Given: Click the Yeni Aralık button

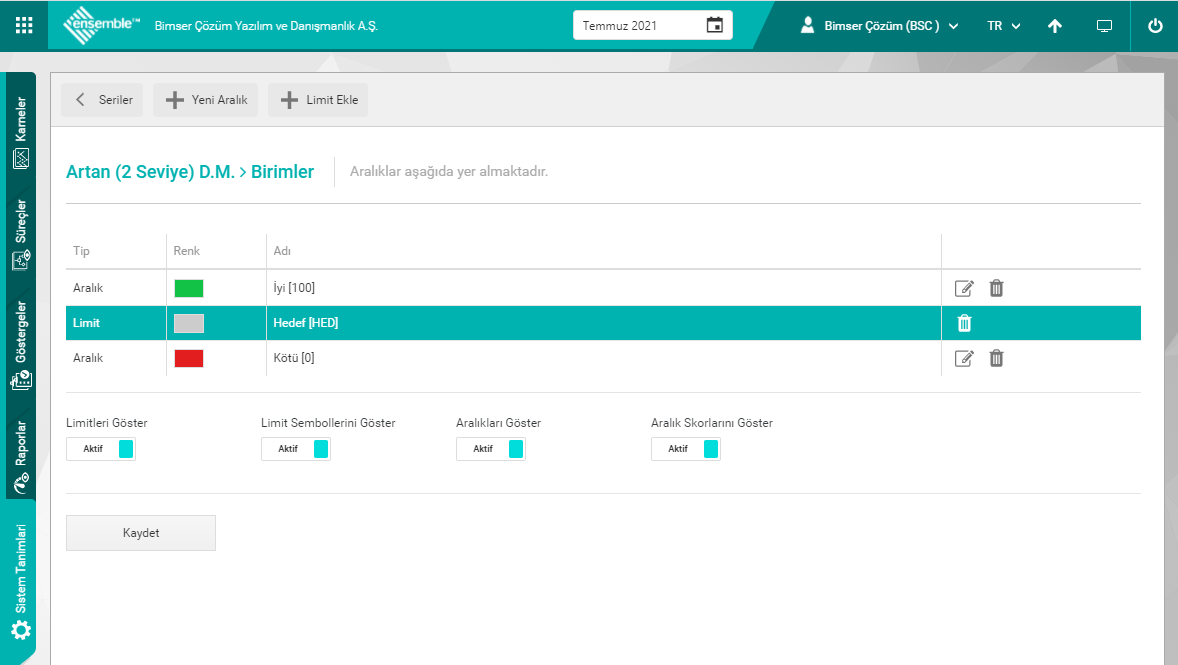Looking at the screenshot, I should [206, 100].
